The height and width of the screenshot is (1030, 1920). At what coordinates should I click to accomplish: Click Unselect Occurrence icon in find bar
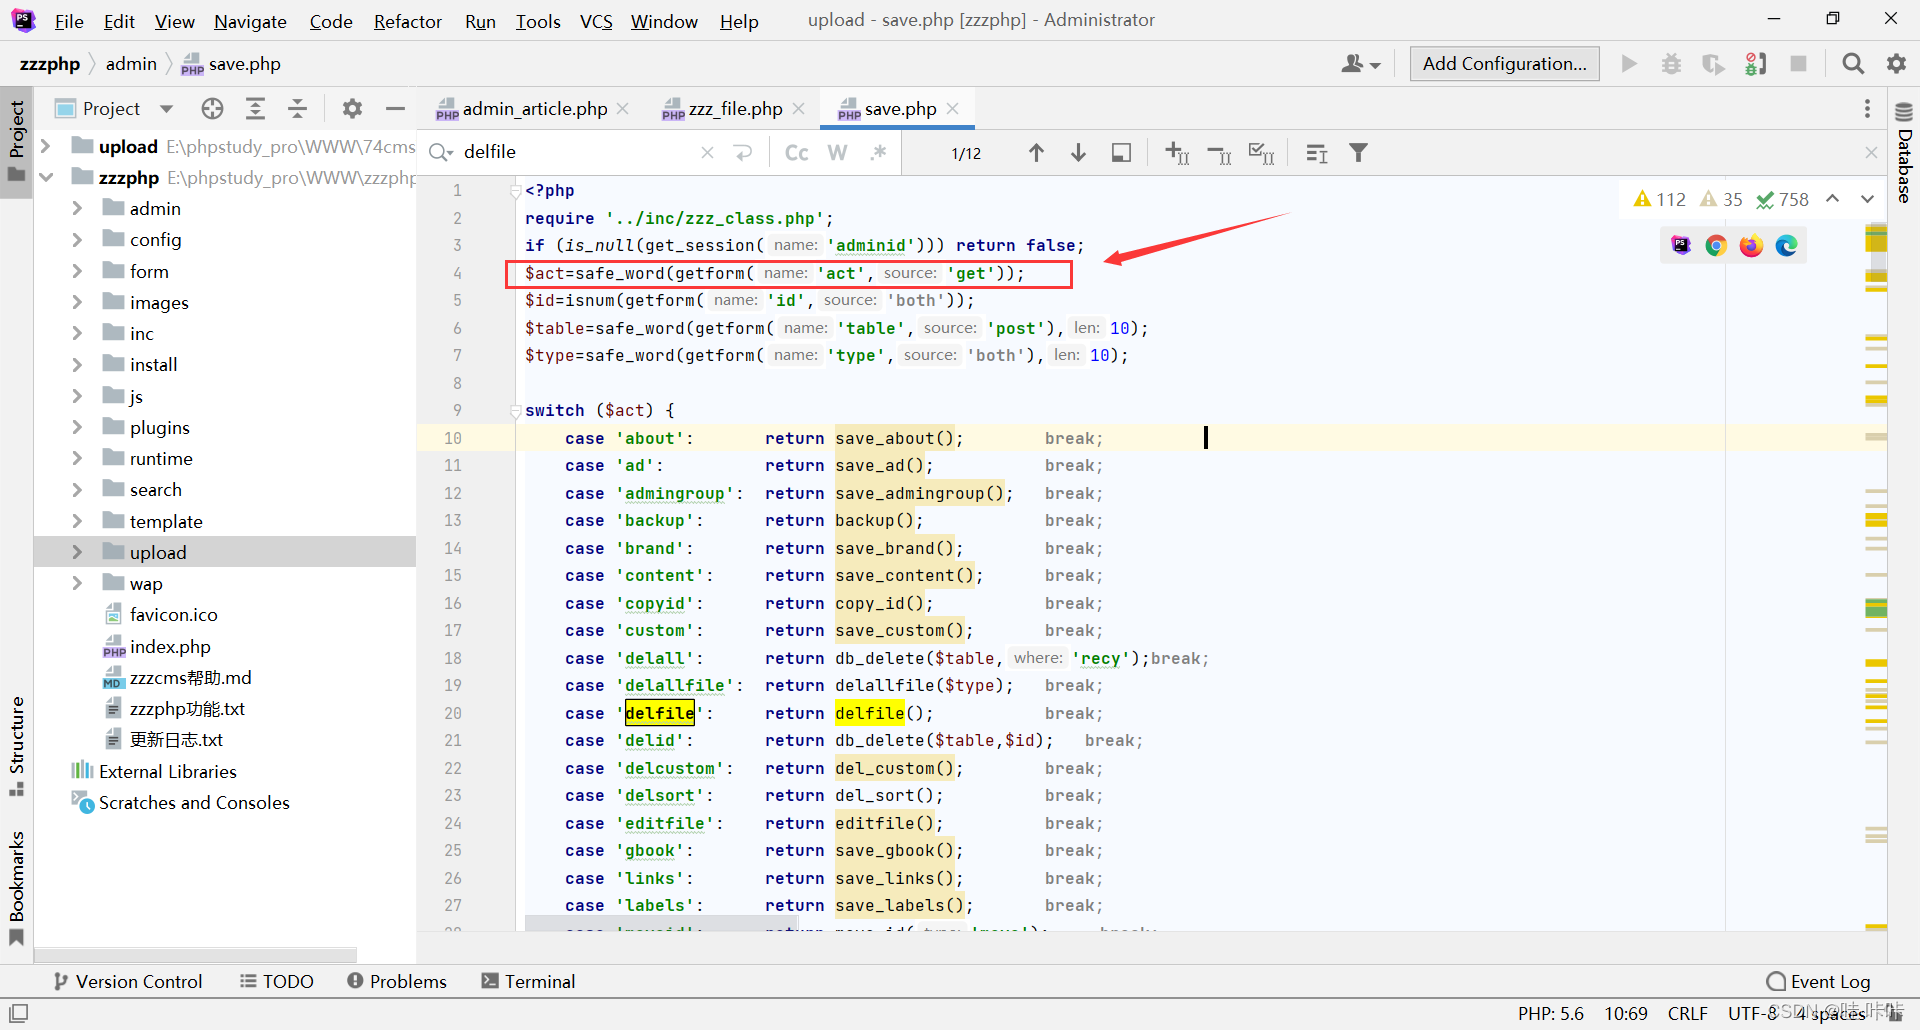tap(1219, 153)
